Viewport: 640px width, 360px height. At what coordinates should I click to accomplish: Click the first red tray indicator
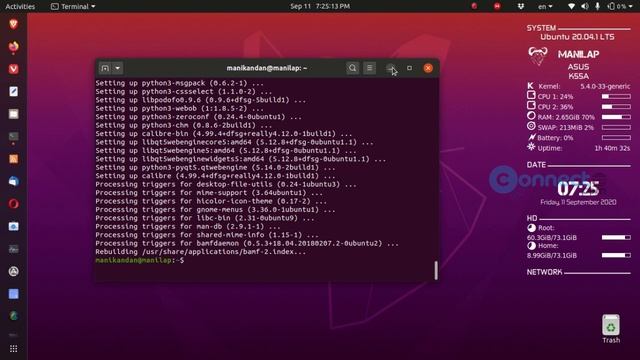tap(474, 6)
